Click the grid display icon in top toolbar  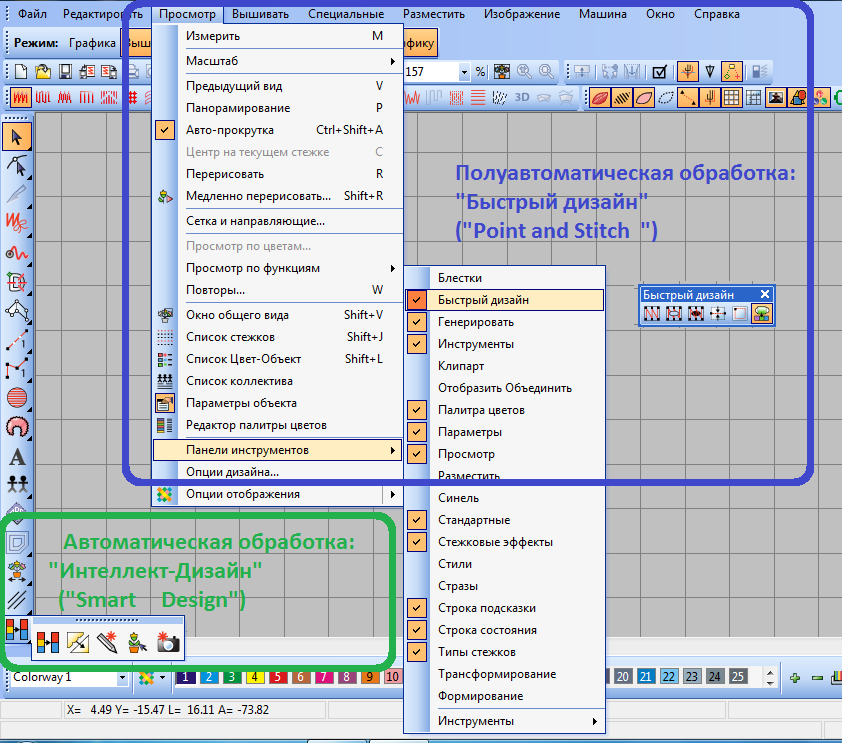click(731, 98)
